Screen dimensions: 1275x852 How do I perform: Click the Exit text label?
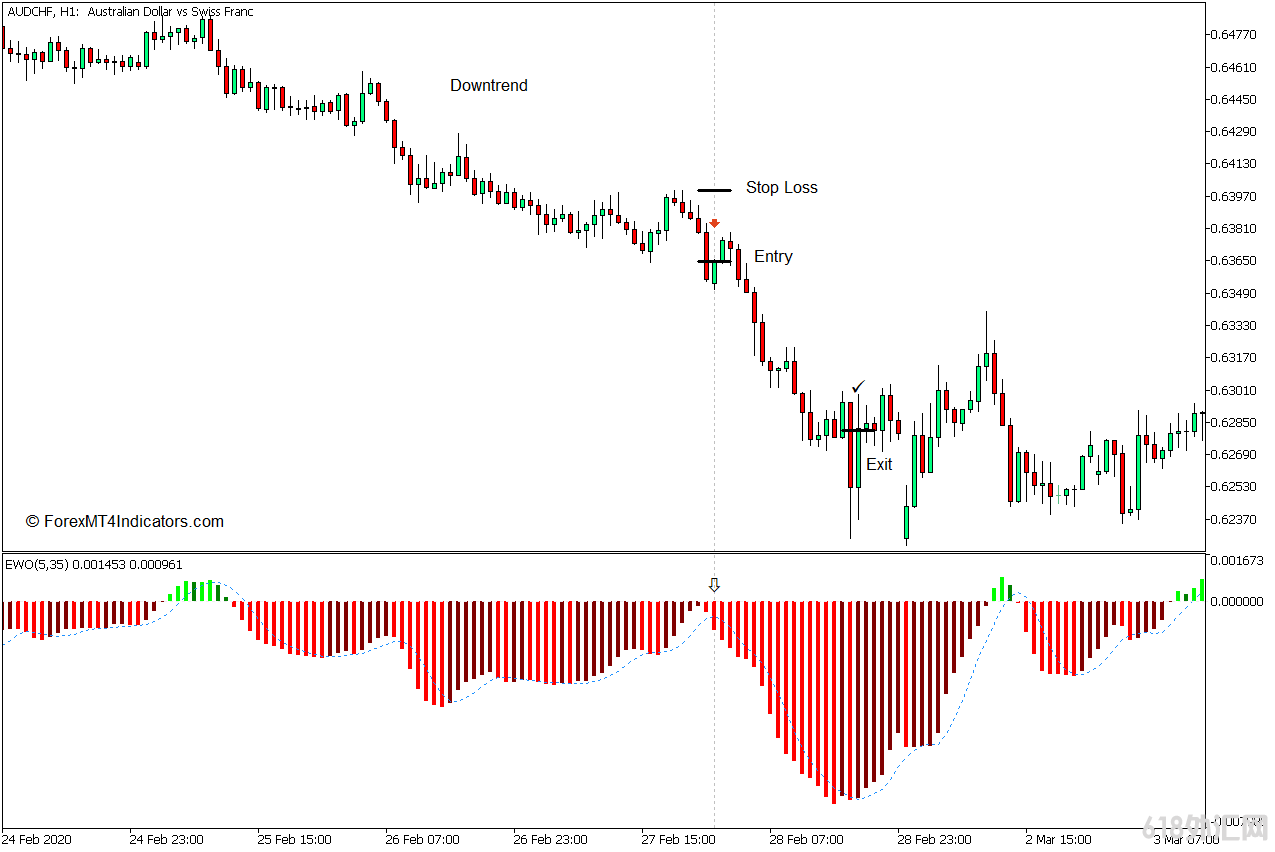tap(879, 465)
